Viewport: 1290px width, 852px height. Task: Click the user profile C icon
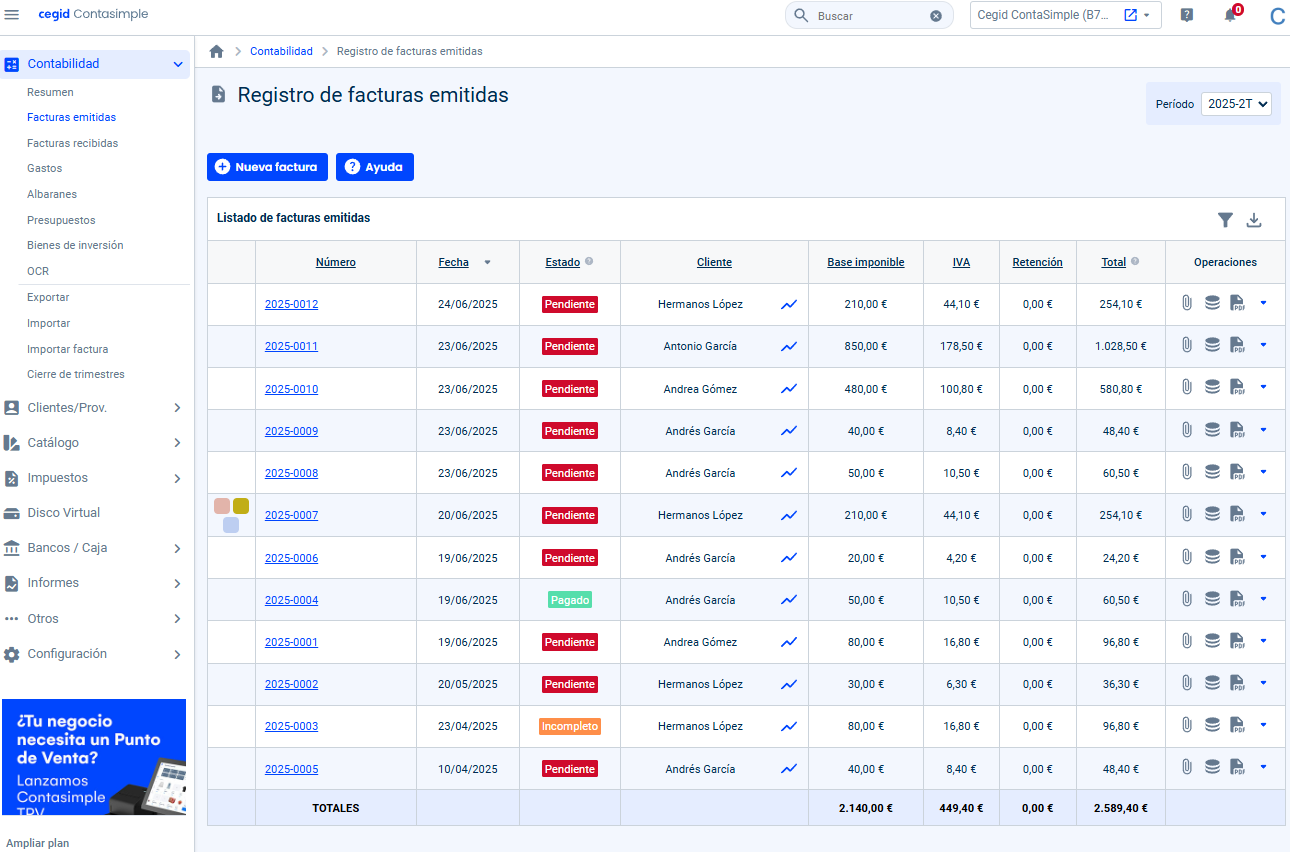pyautogui.click(x=1277, y=16)
